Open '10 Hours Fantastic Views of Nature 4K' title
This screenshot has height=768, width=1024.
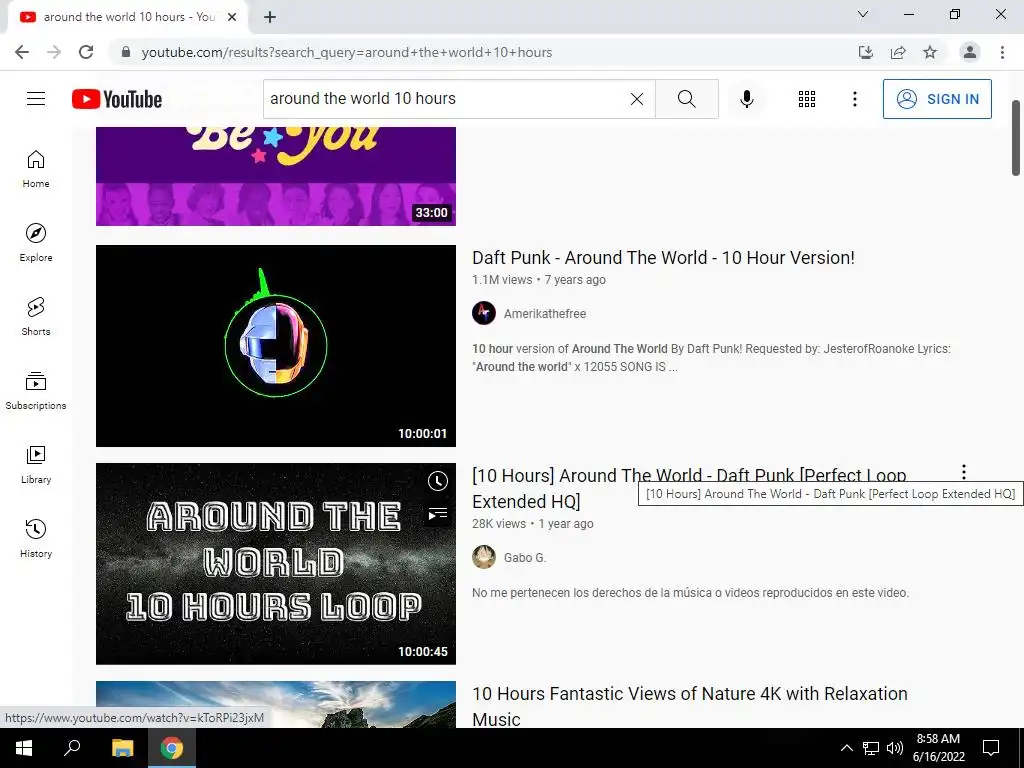pyautogui.click(x=690, y=705)
